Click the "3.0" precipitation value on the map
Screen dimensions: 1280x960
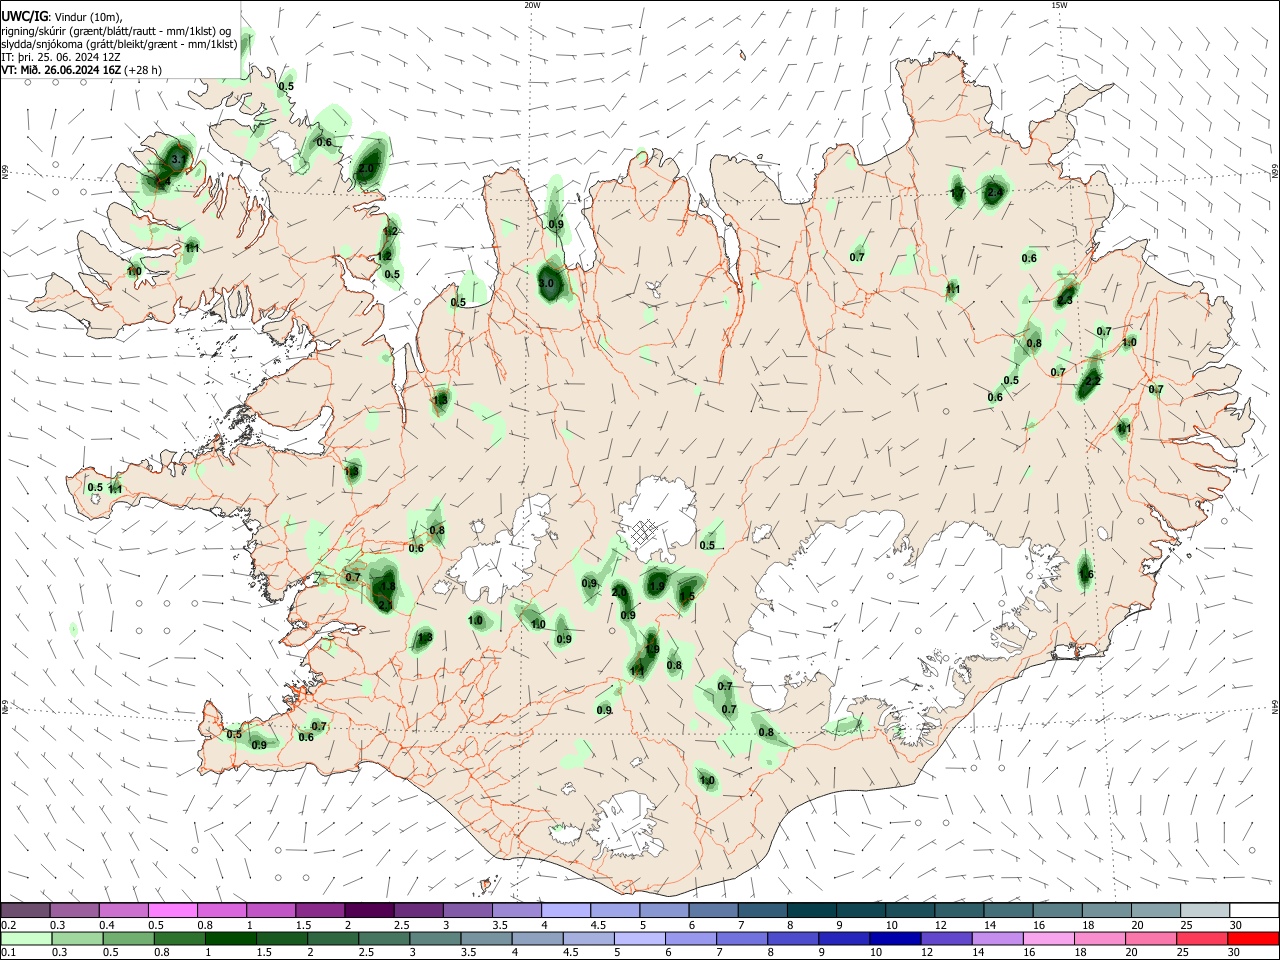(546, 284)
